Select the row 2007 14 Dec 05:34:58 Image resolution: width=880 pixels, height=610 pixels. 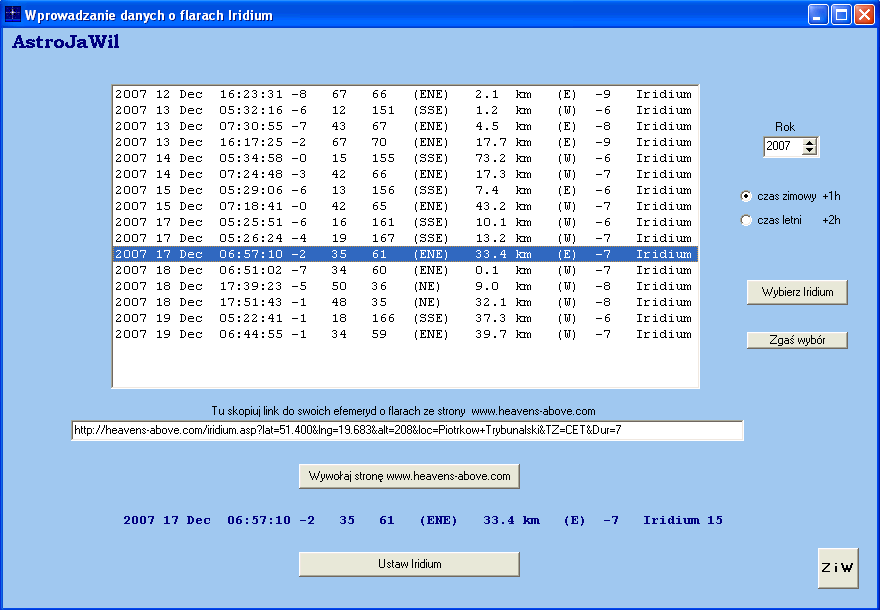(x=405, y=158)
